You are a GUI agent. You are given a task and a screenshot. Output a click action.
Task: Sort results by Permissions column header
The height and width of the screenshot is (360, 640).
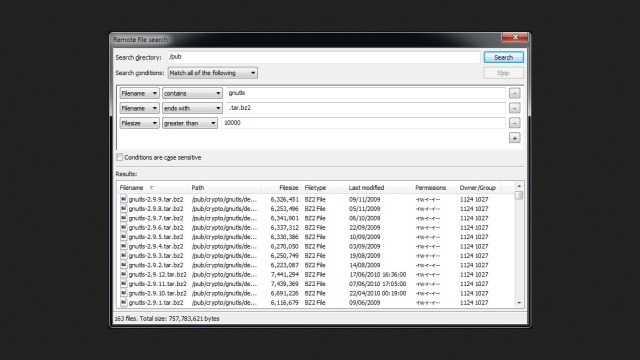point(434,188)
